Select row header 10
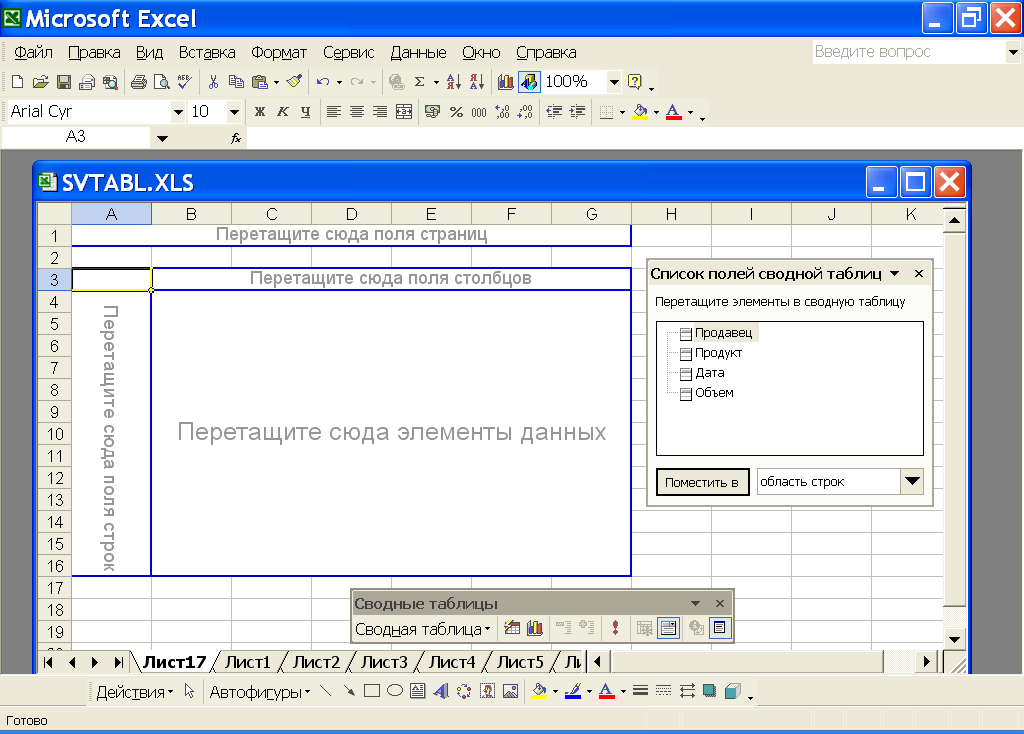Viewport: 1024px width, 734px height. pyautogui.click(x=55, y=434)
